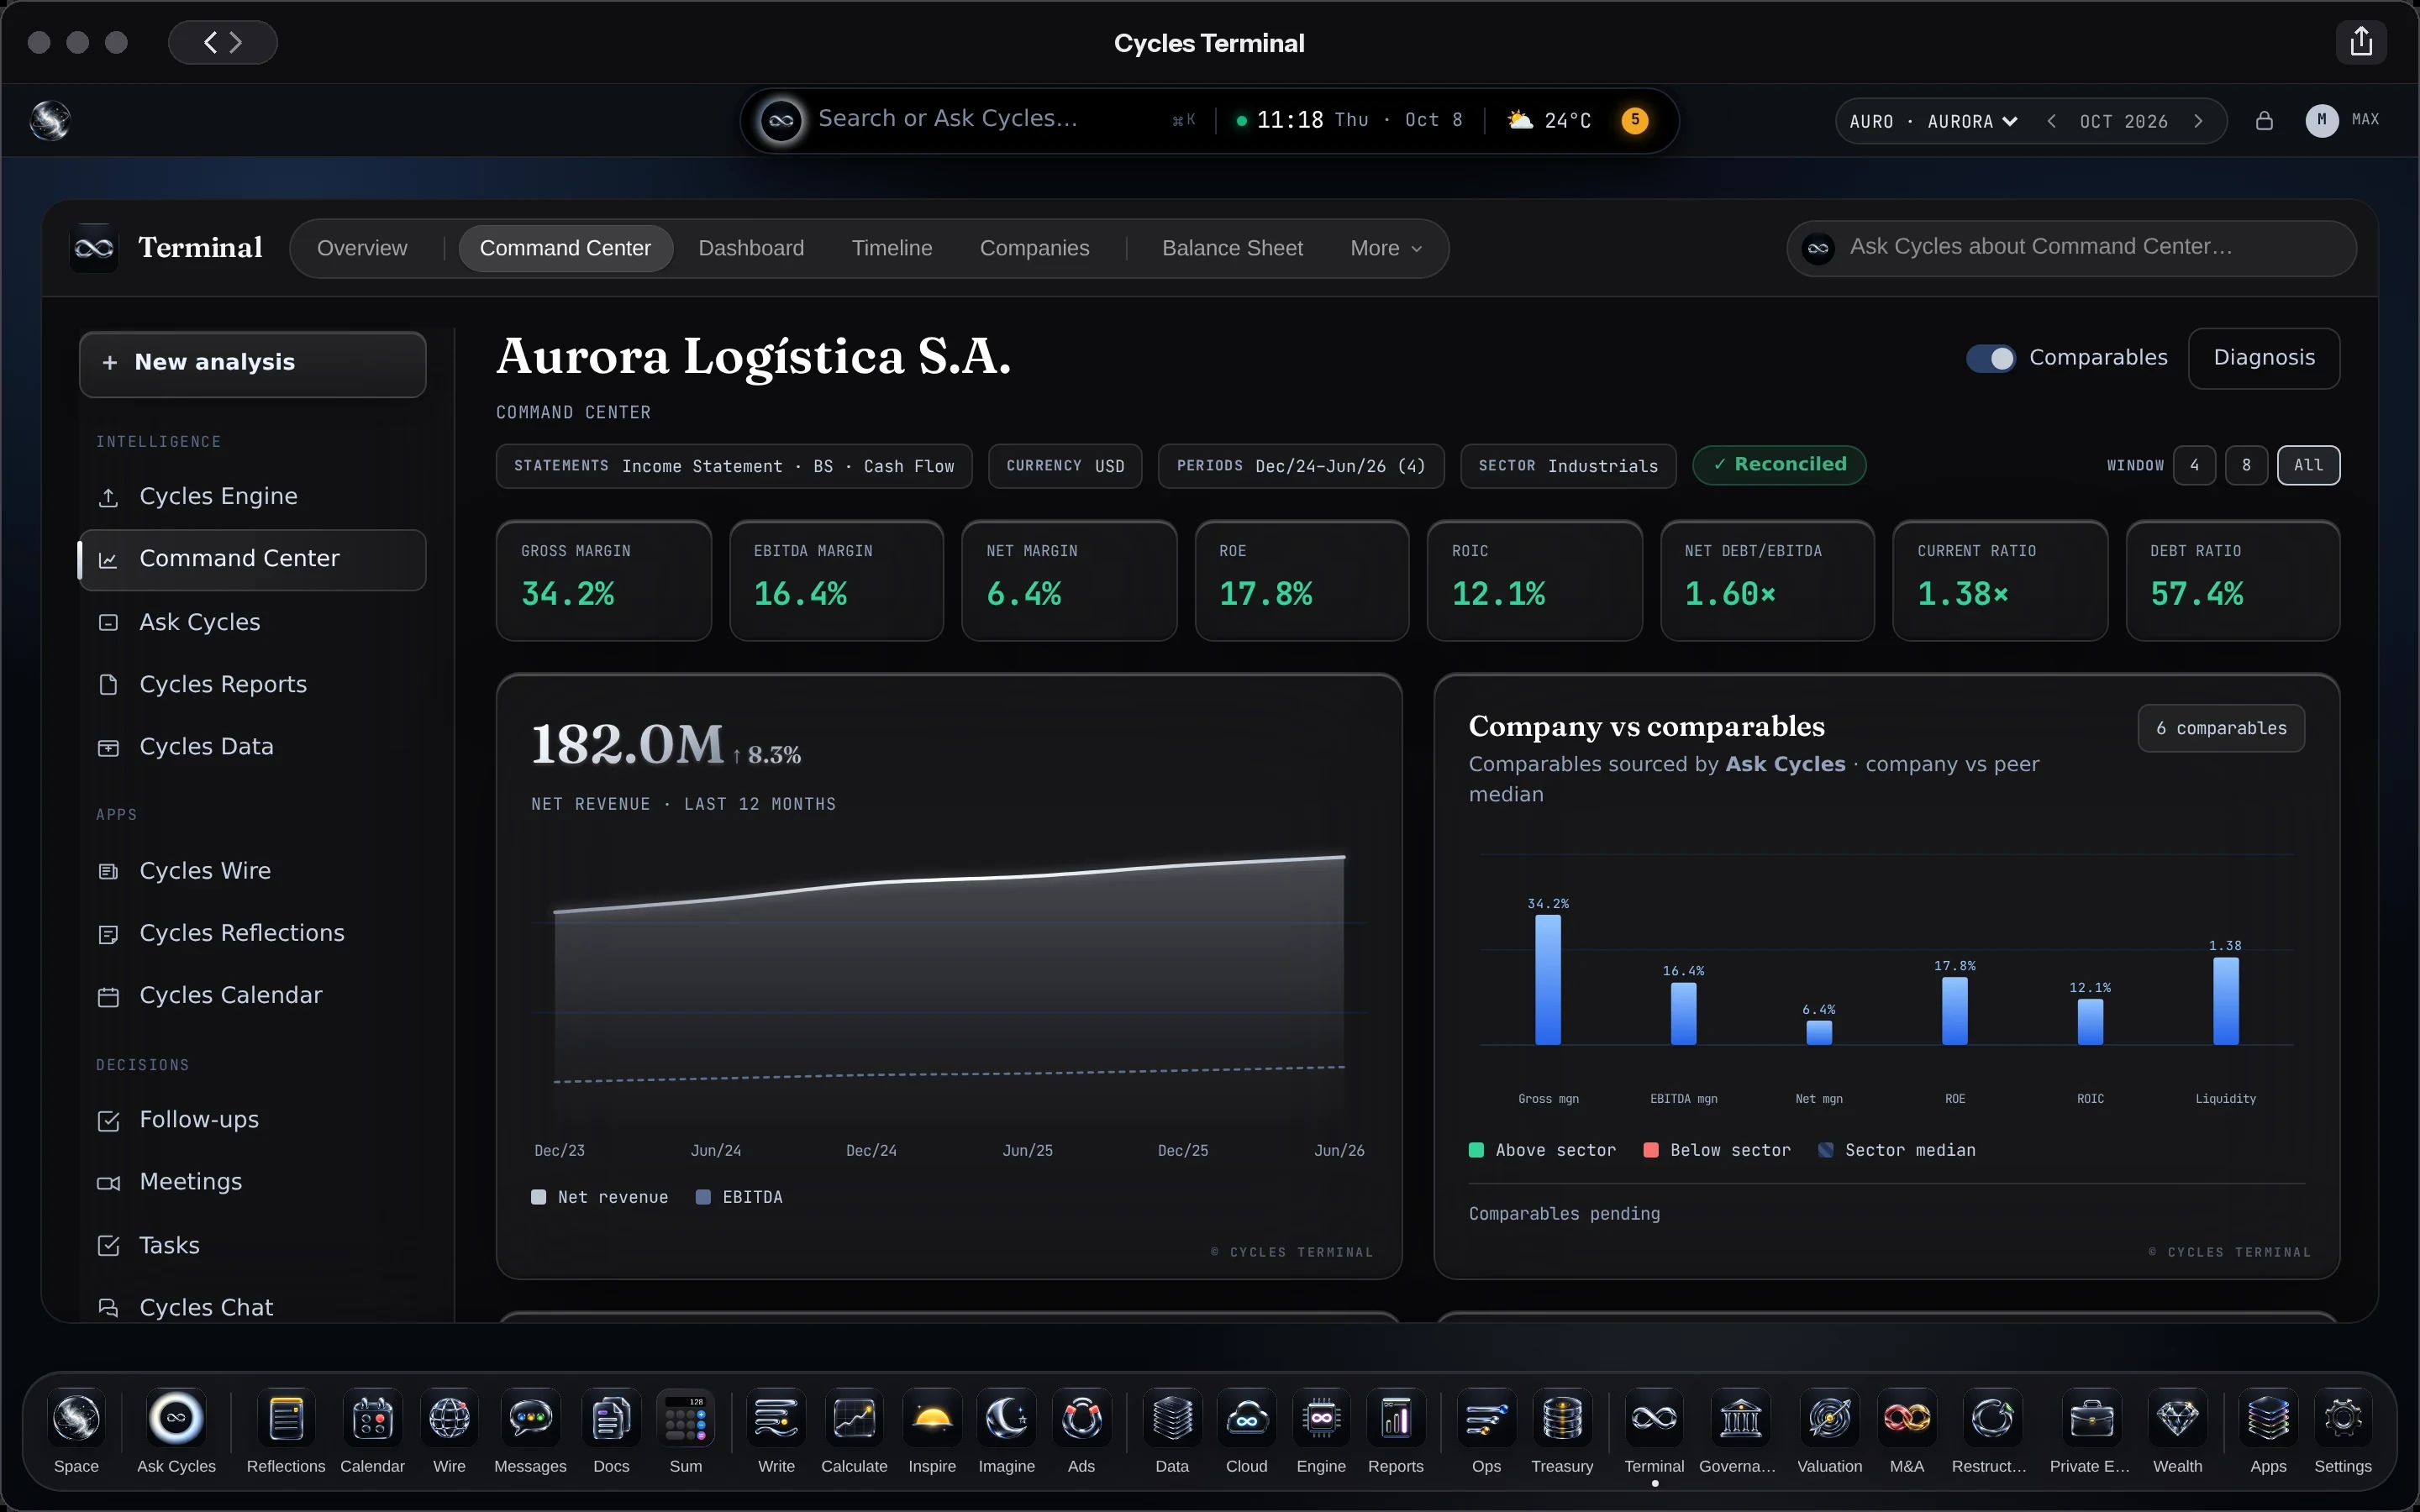Click the Diagnosis button

pos(2264,358)
